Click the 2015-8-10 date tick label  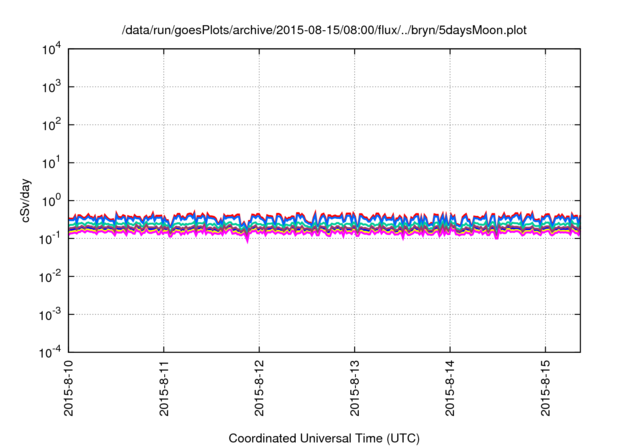point(69,388)
